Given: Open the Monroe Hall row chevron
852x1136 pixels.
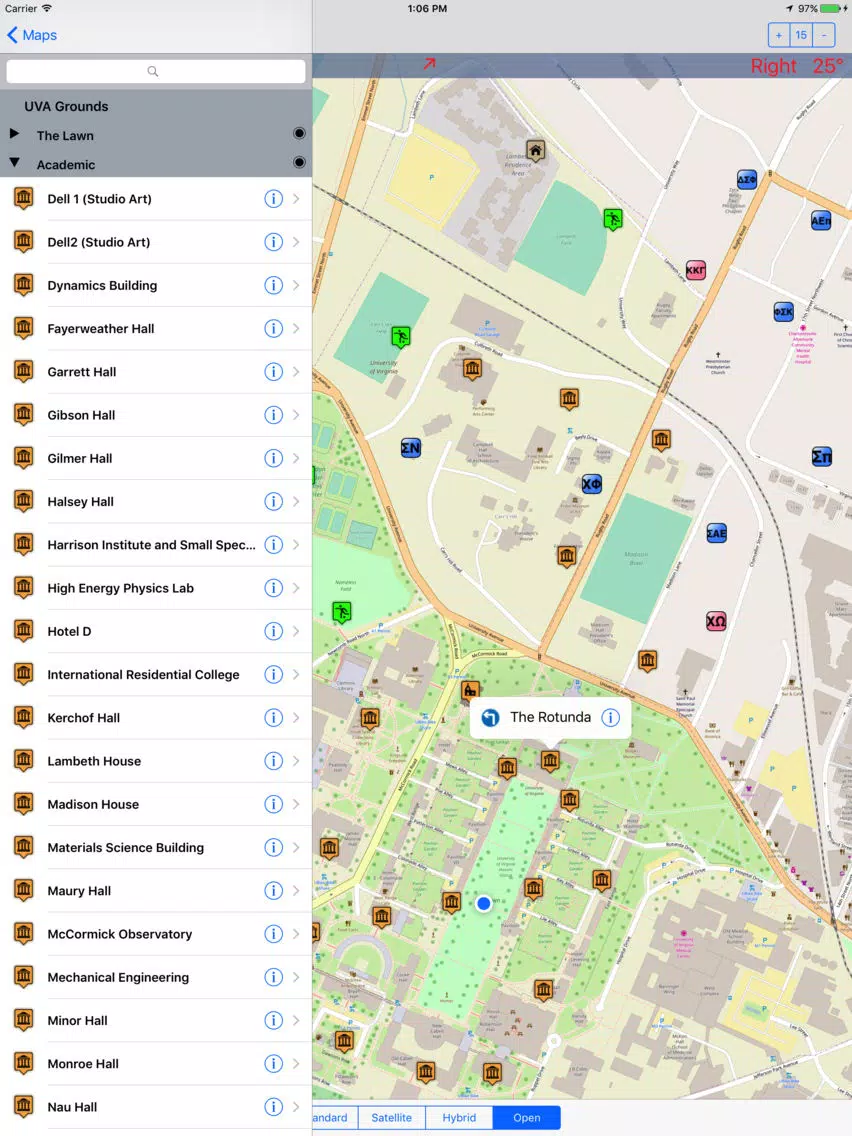Looking at the screenshot, I should coord(296,1064).
